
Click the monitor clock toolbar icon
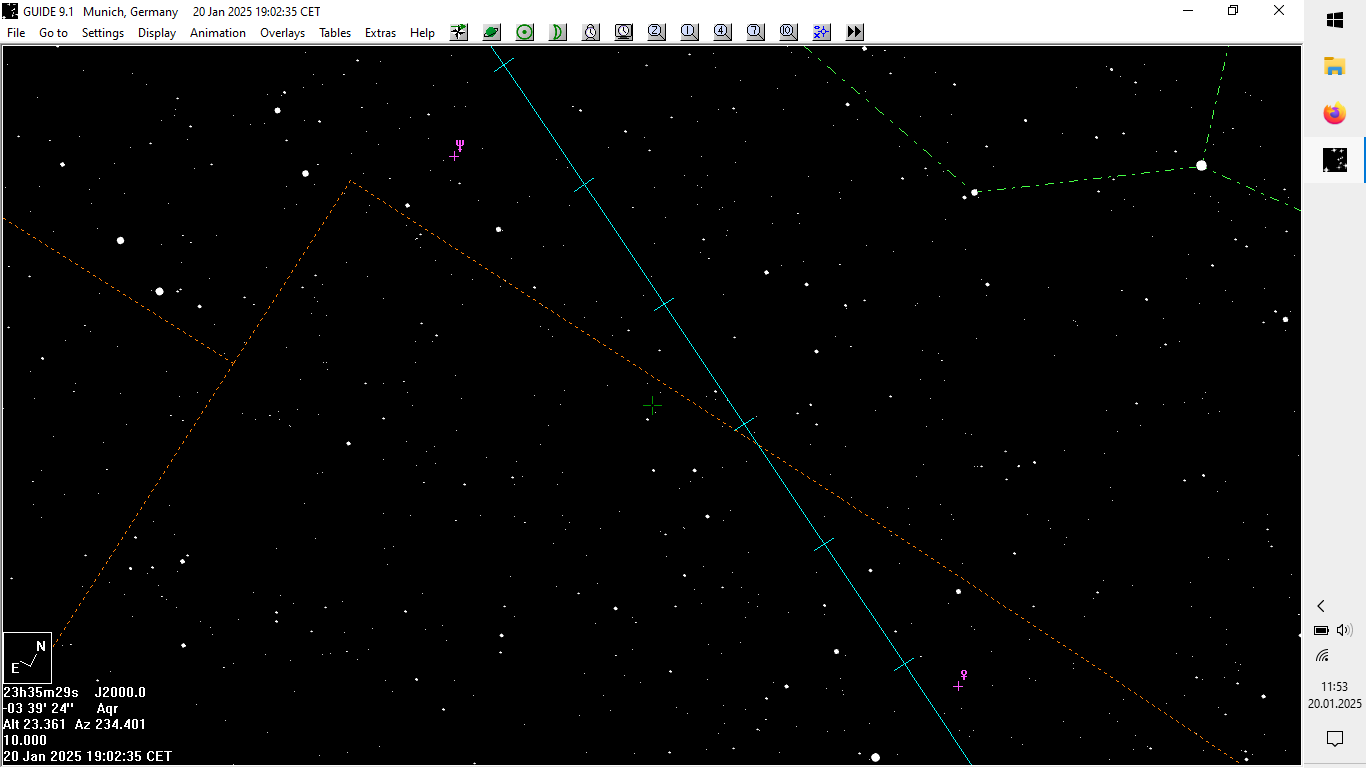[623, 32]
